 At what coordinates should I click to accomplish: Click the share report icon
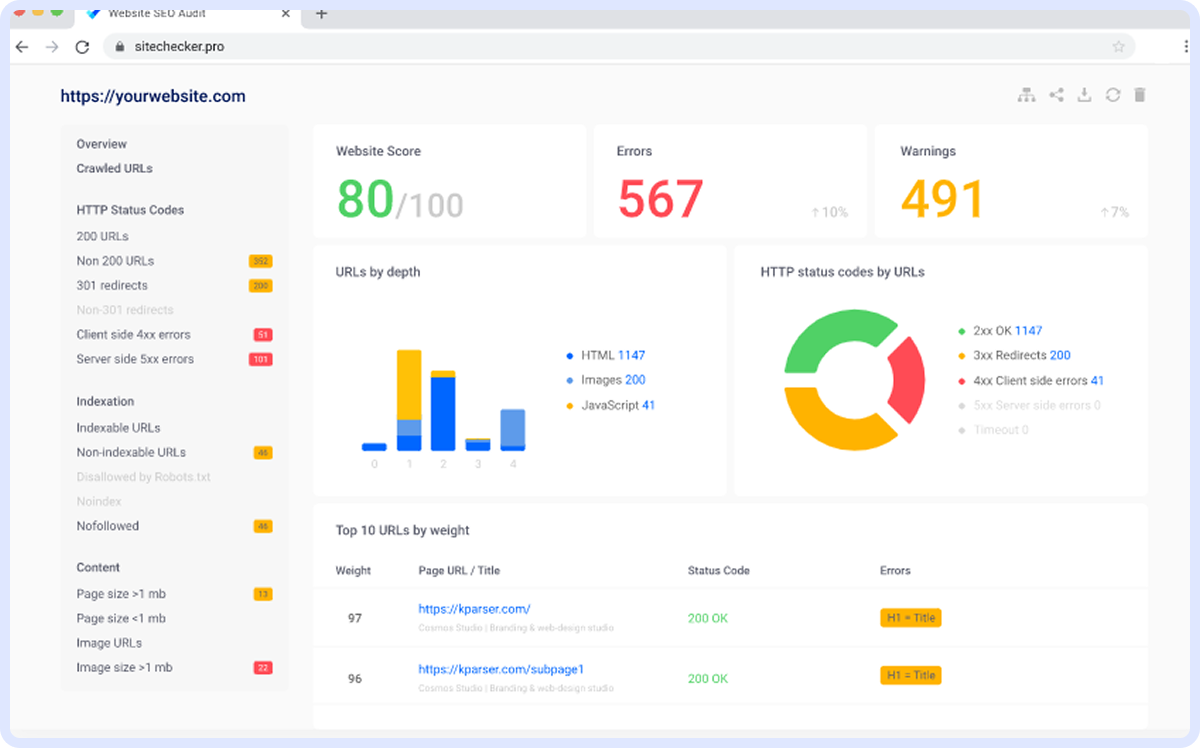1055,95
